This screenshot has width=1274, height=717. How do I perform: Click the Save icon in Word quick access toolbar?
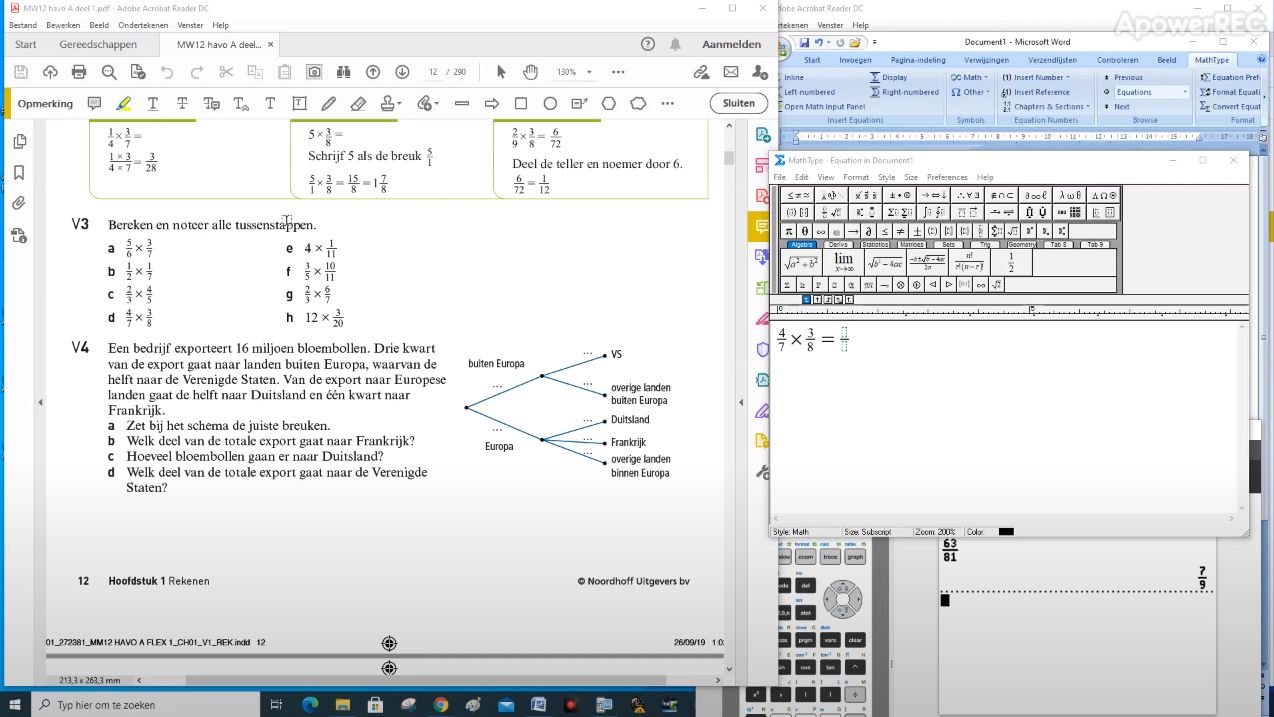click(804, 42)
